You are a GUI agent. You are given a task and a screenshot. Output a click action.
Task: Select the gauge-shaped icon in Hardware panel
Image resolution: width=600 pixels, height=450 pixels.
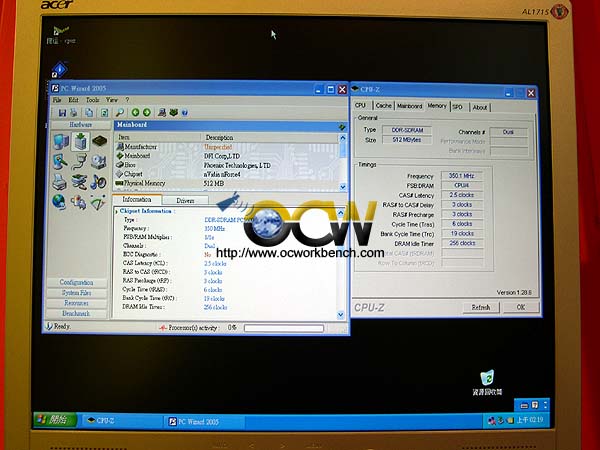(98, 202)
